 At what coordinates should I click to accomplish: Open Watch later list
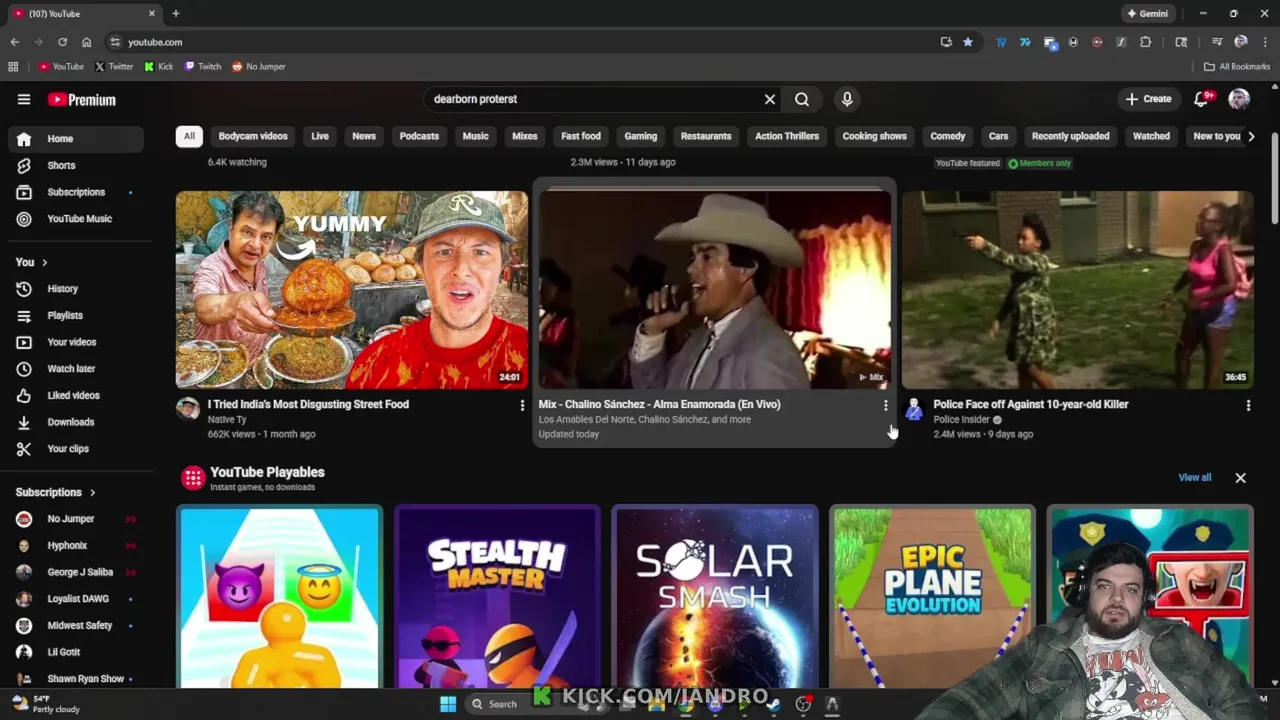click(x=76, y=368)
